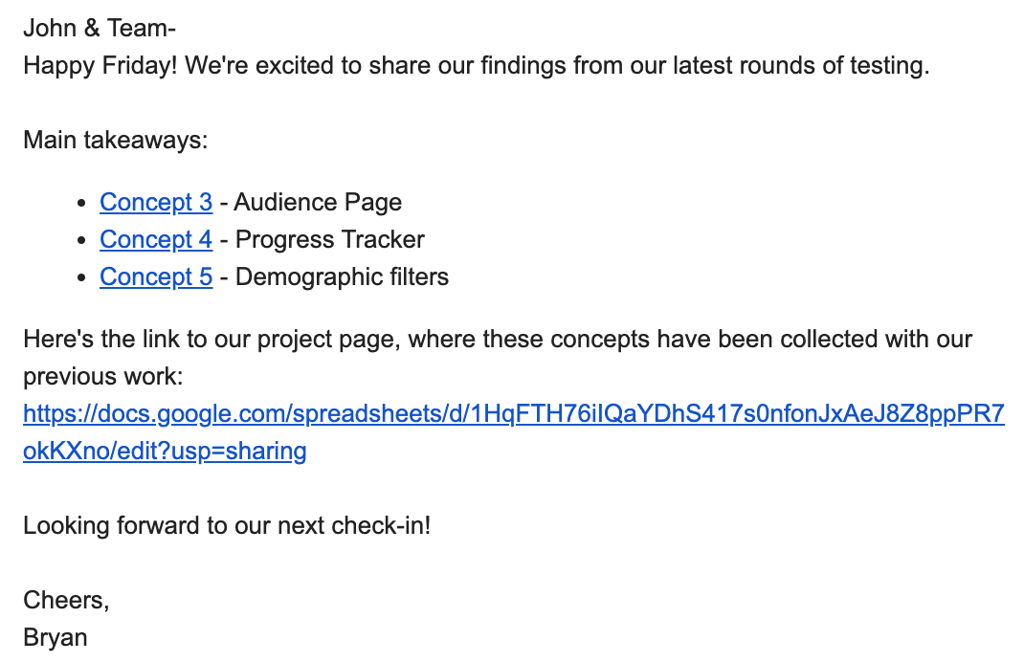Click the 'Demographic filters' text
The width and height of the screenshot is (1024, 662).
(x=342, y=277)
